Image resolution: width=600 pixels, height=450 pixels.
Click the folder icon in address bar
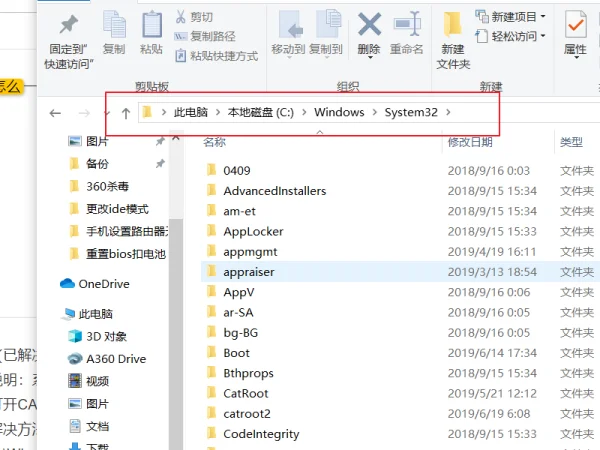tap(147, 112)
